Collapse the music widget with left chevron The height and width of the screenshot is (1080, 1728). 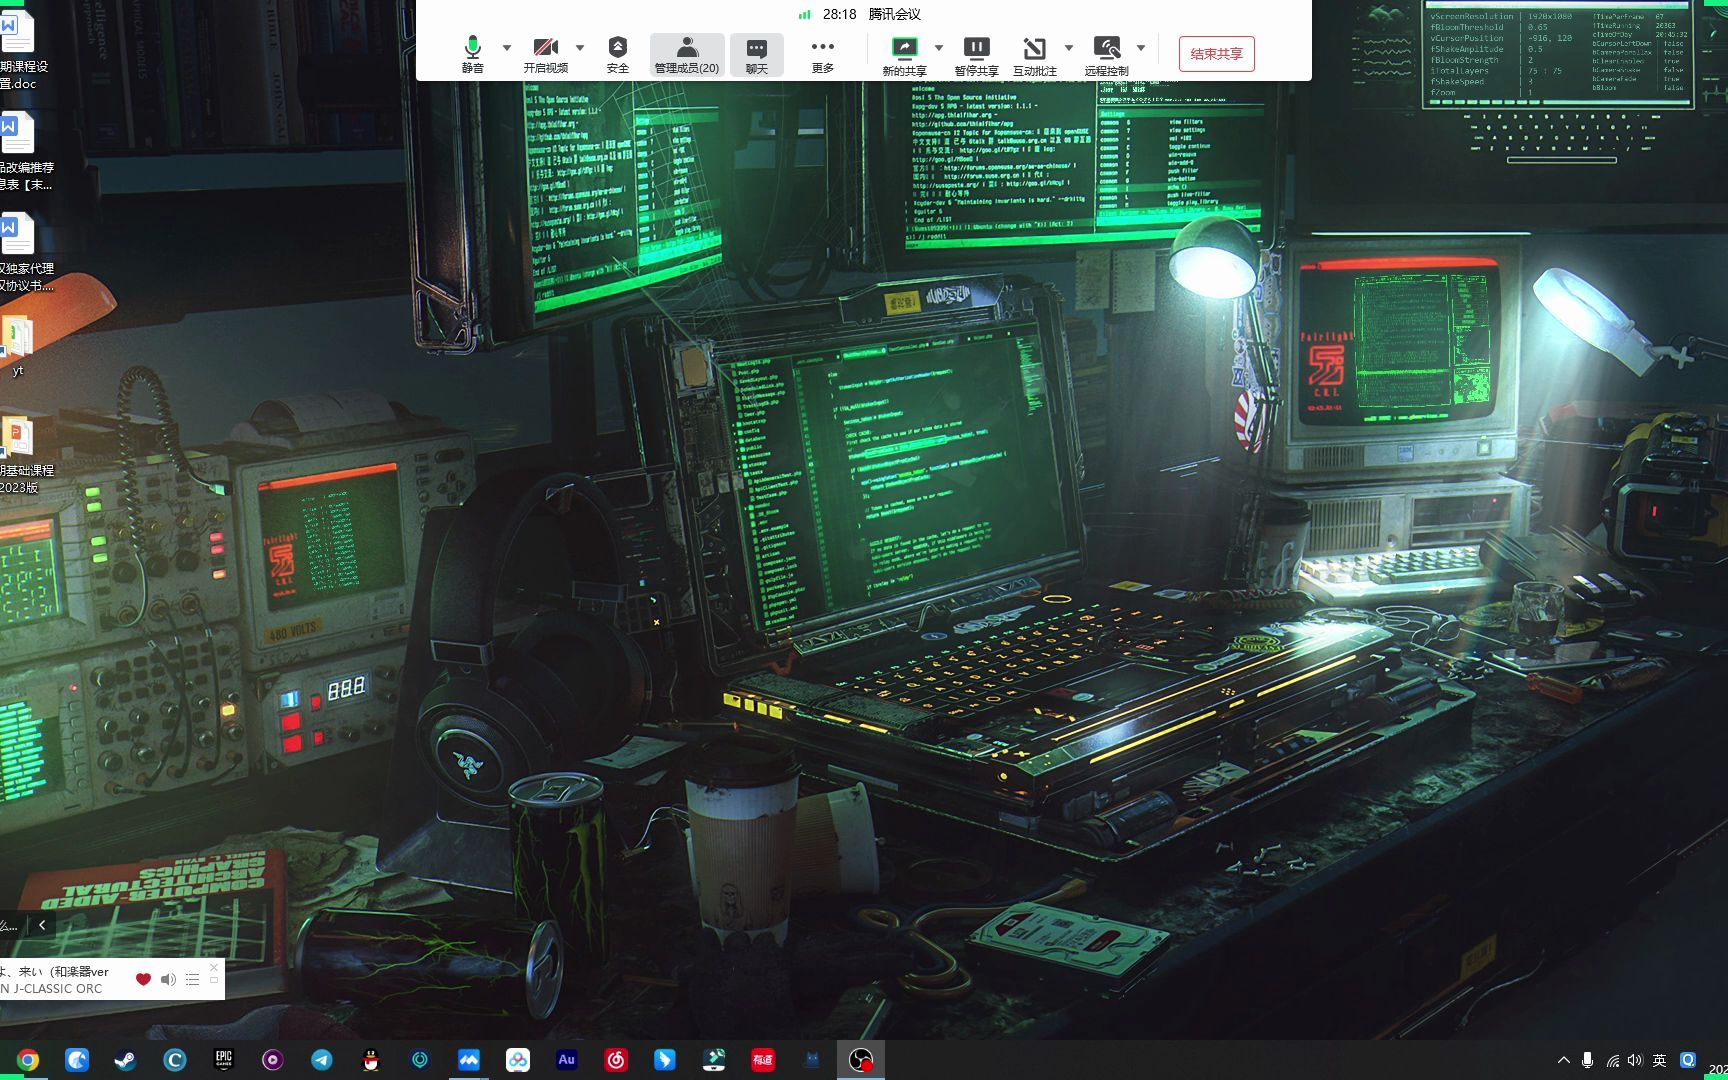coord(42,925)
